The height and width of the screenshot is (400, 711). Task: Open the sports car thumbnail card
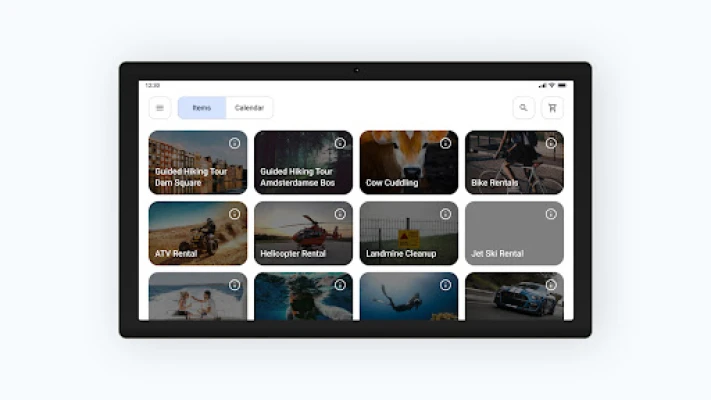pos(514,298)
